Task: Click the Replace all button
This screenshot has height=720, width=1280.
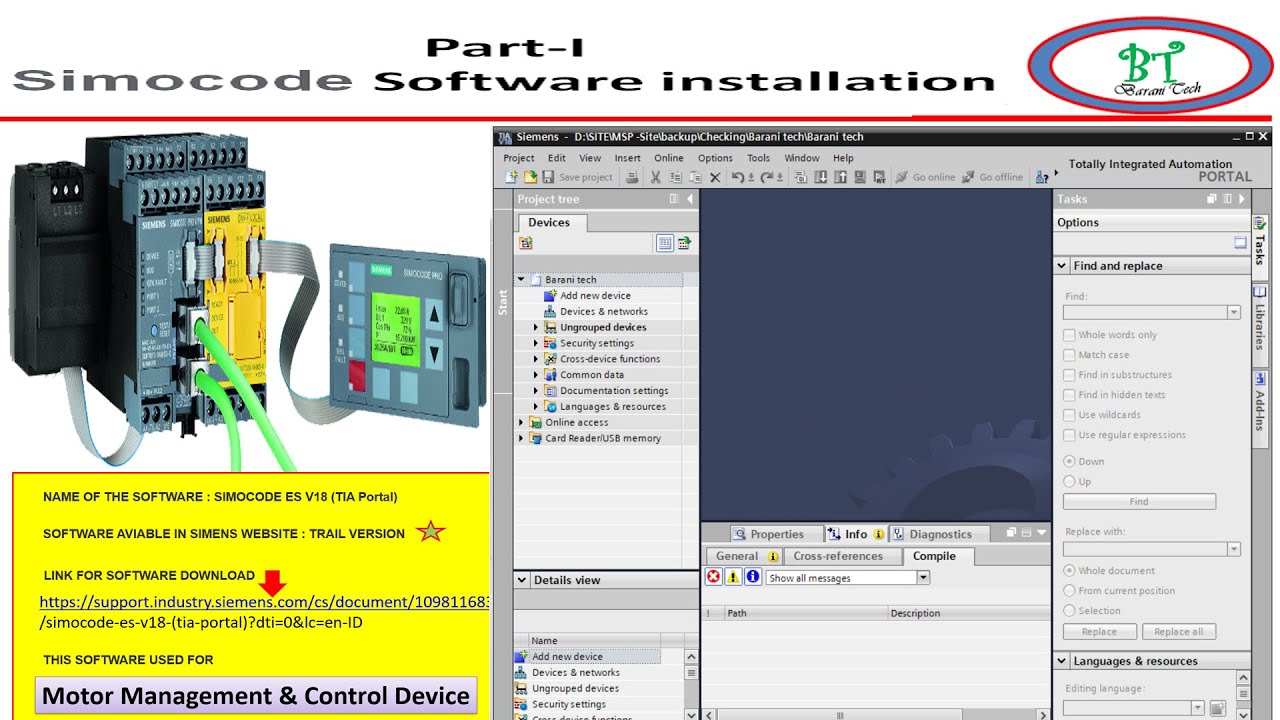Action: coord(1179,632)
